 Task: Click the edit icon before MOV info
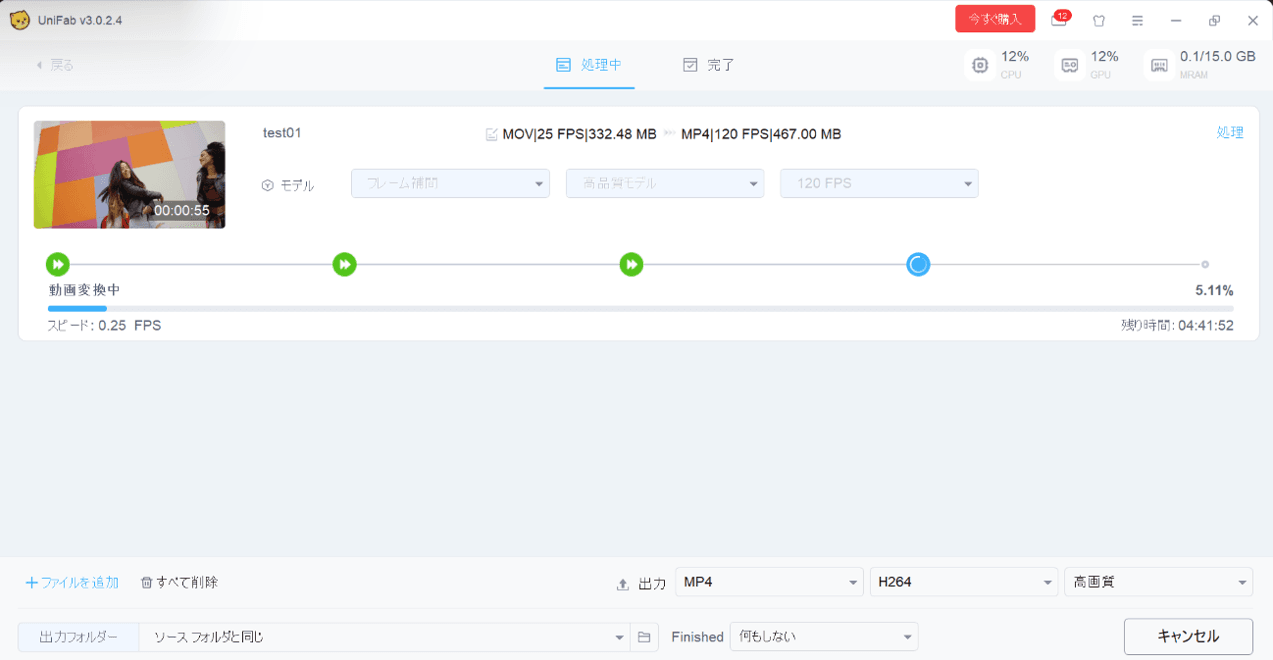point(491,134)
